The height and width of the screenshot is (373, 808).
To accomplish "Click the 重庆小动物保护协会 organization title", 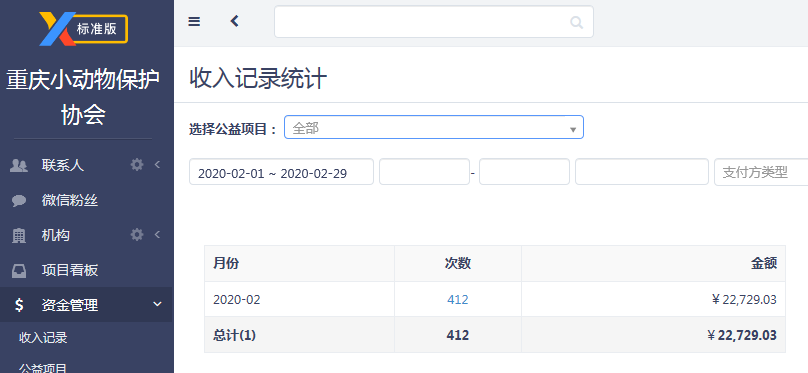I will click(x=83, y=97).
